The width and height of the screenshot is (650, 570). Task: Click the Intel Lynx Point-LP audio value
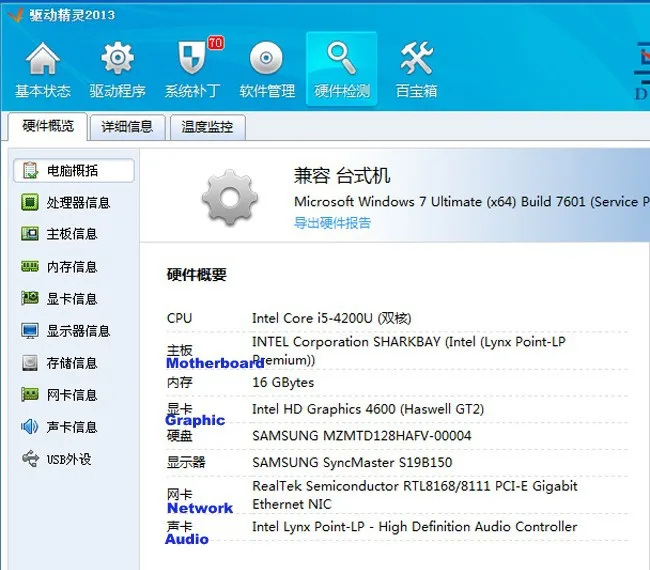point(415,526)
